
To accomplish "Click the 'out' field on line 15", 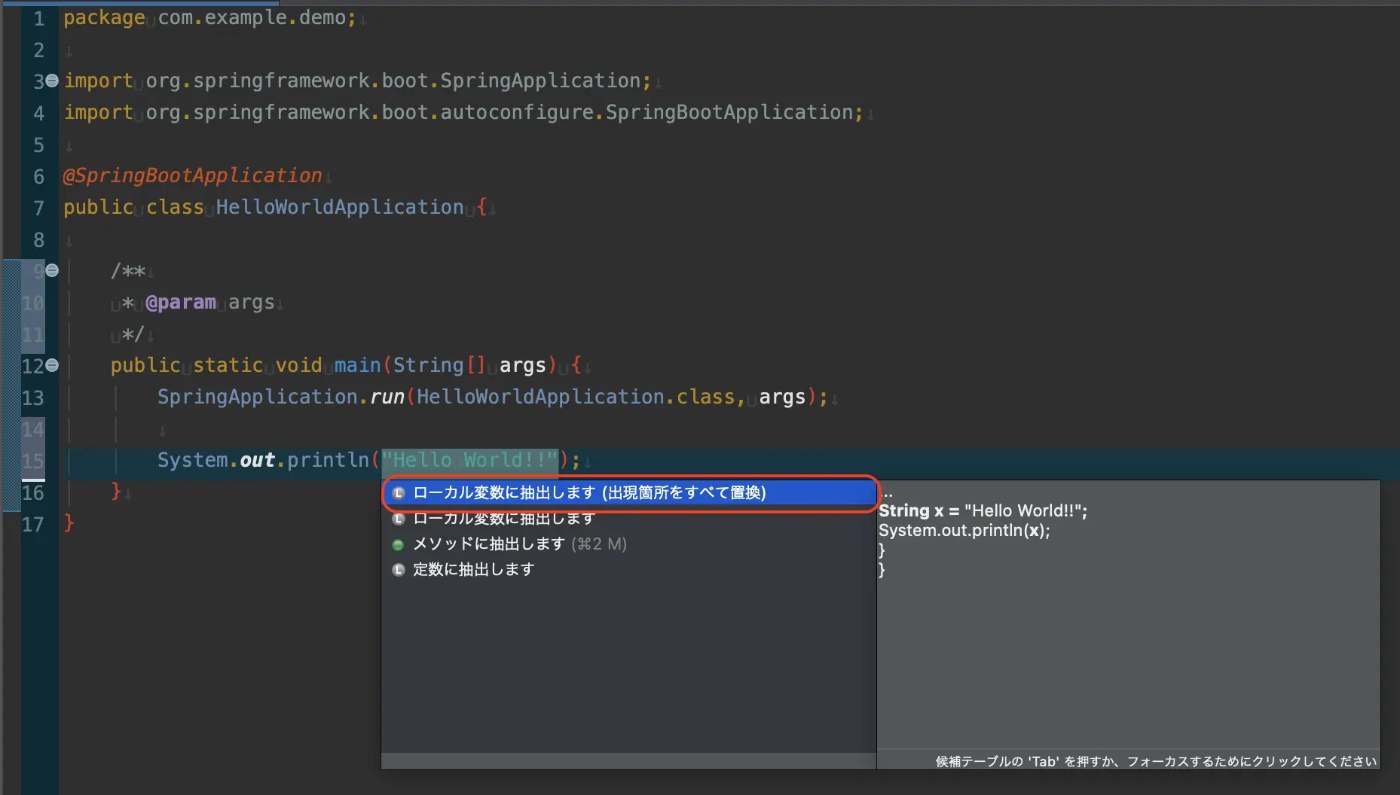I will click(258, 460).
